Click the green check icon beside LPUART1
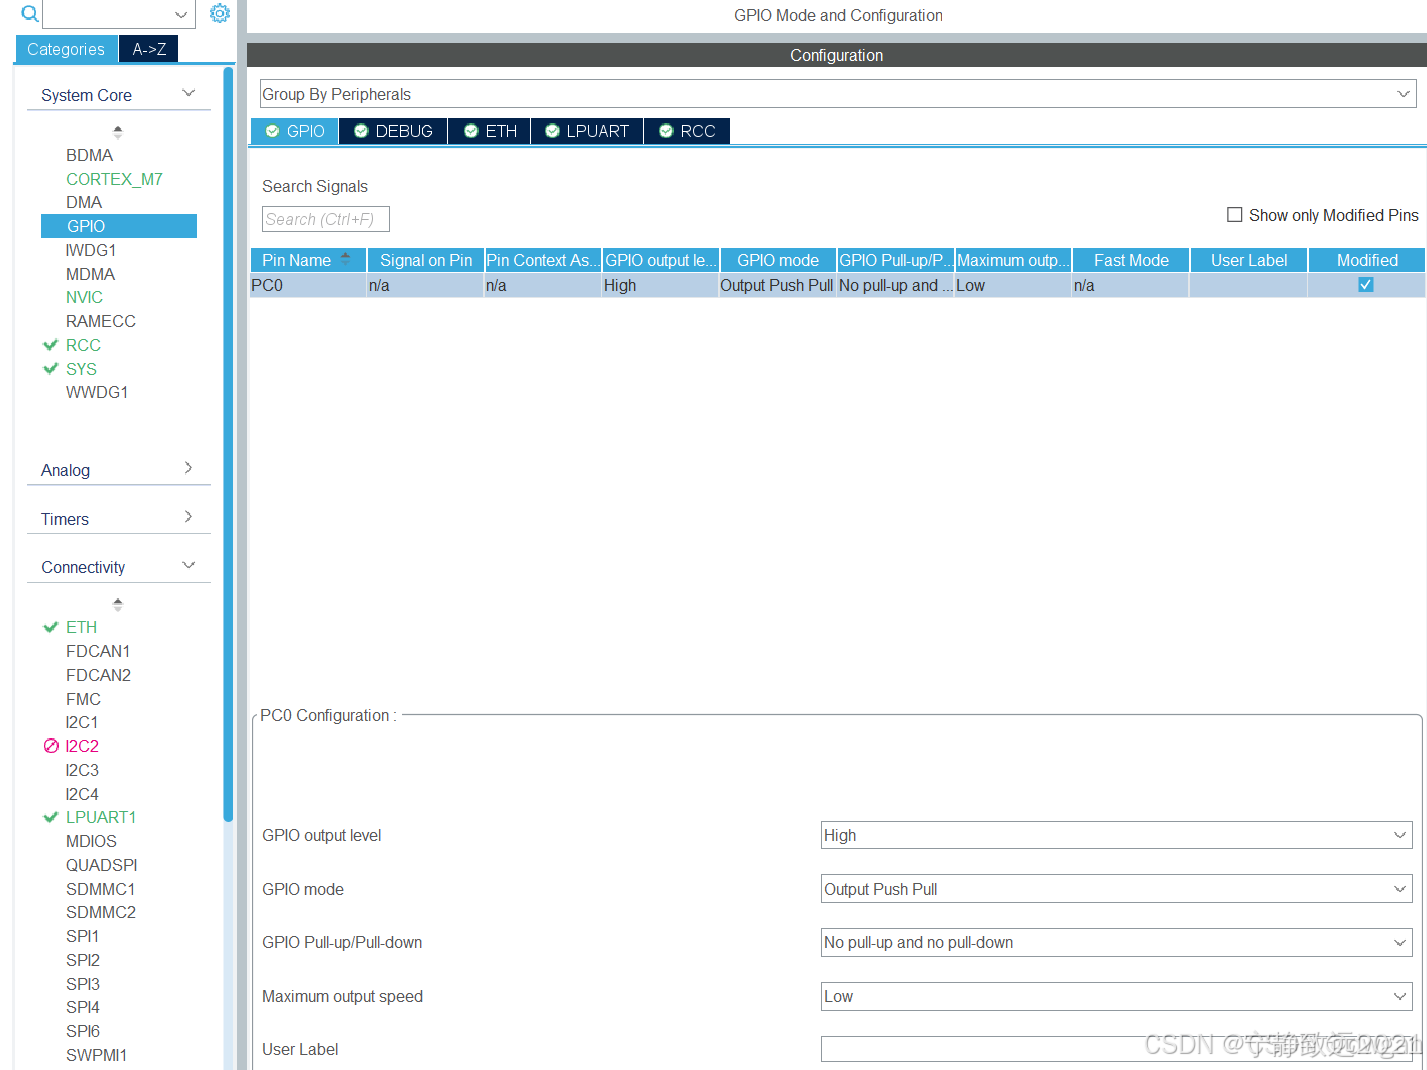Image resolution: width=1427 pixels, height=1070 pixels. [x=51, y=817]
